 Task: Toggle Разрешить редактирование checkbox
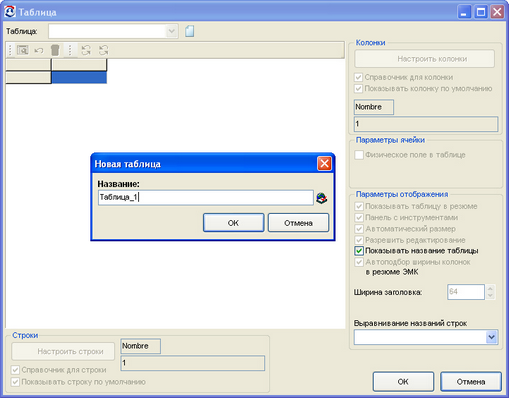(x=359, y=240)
